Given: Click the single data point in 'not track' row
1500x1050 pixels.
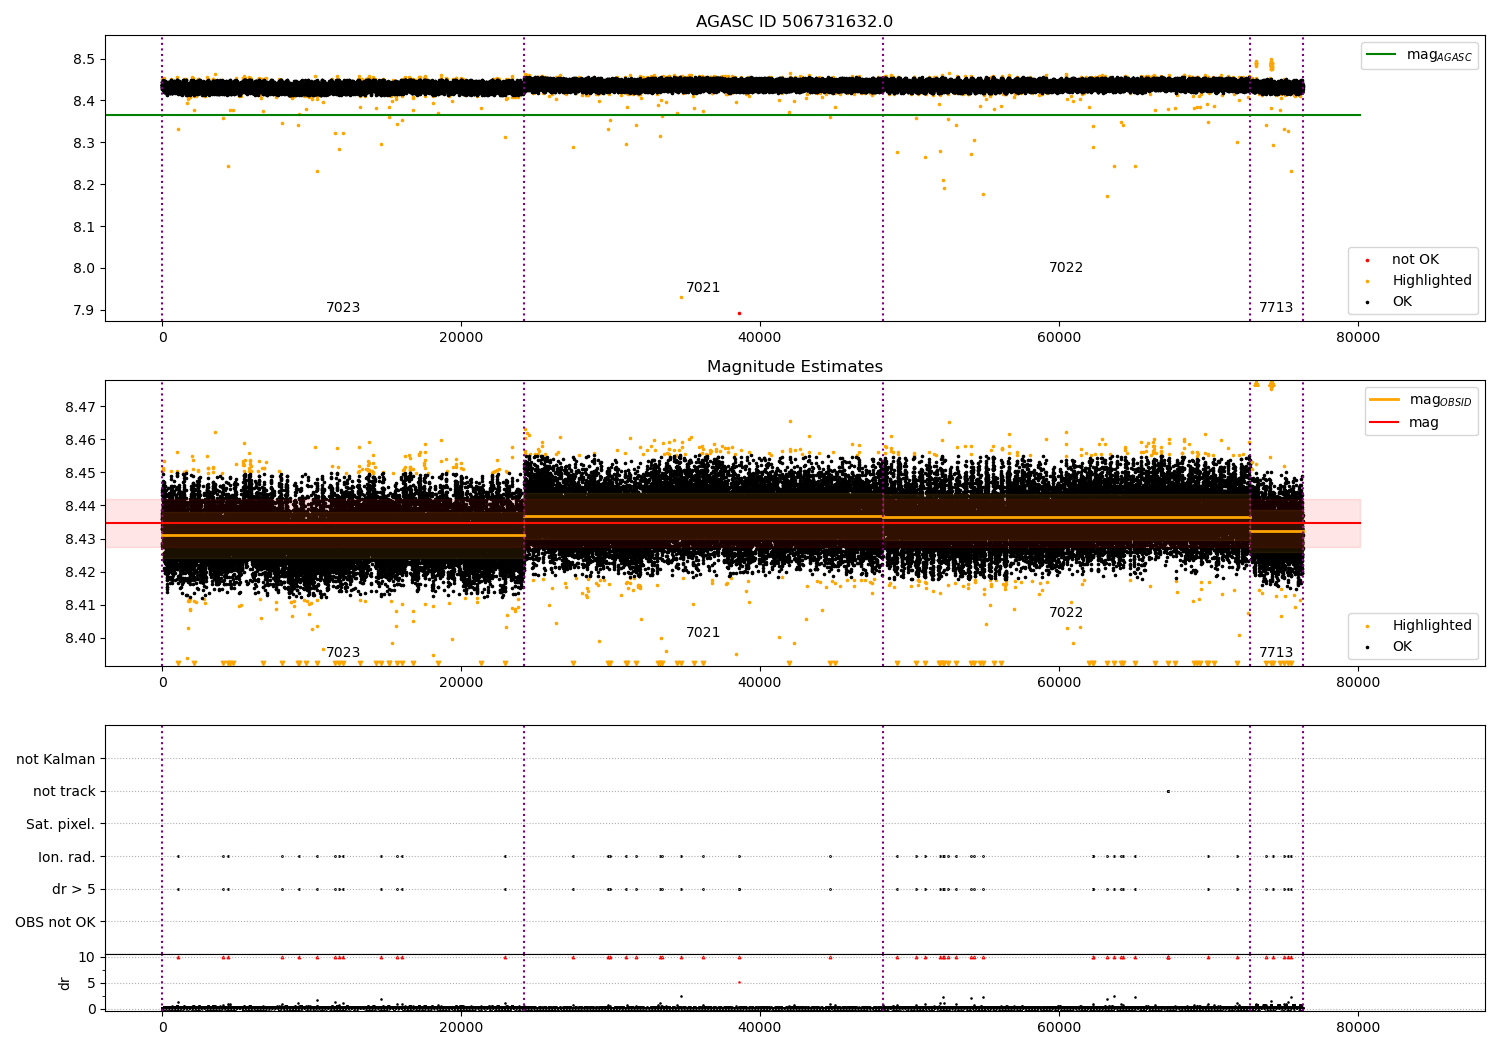Looking at the screenshot, I should coord(1168,792).
